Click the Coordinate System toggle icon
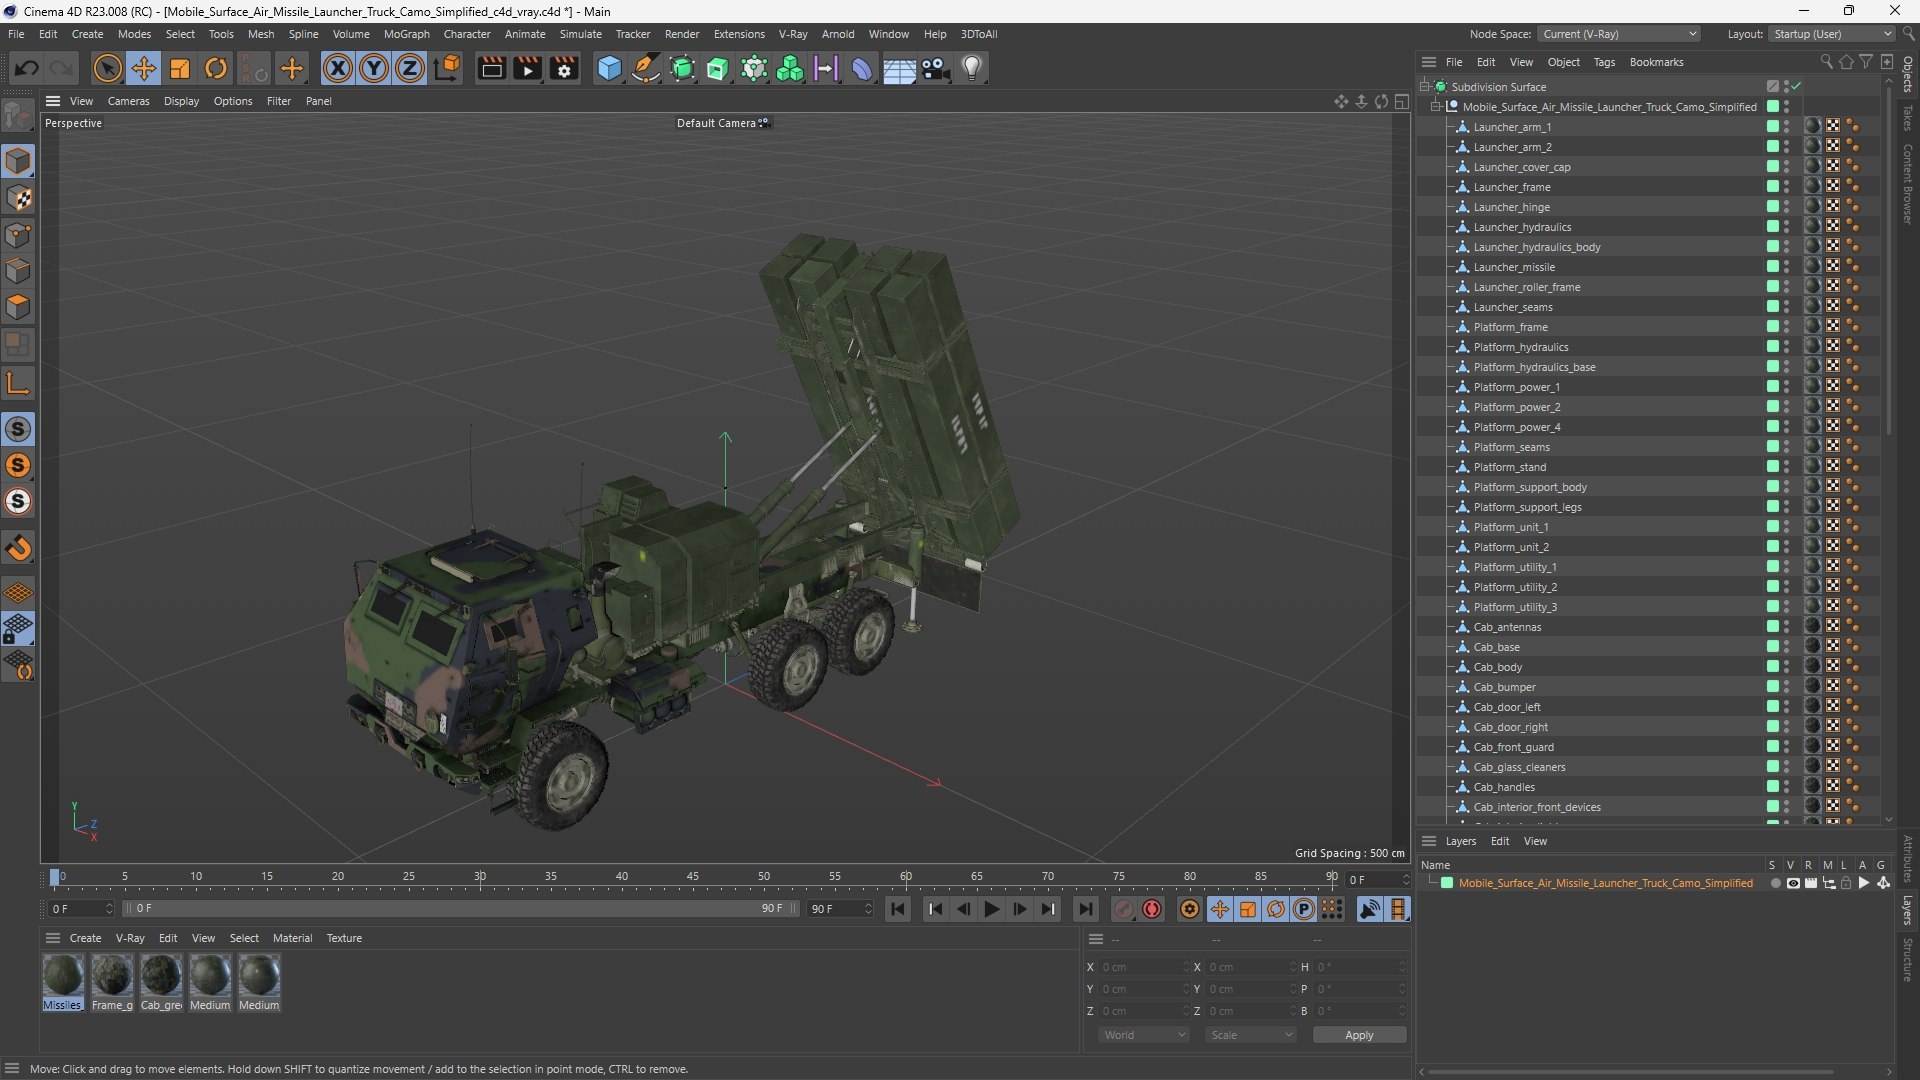The width and height of the screenshot is (1920, 1080). point(447,68)
